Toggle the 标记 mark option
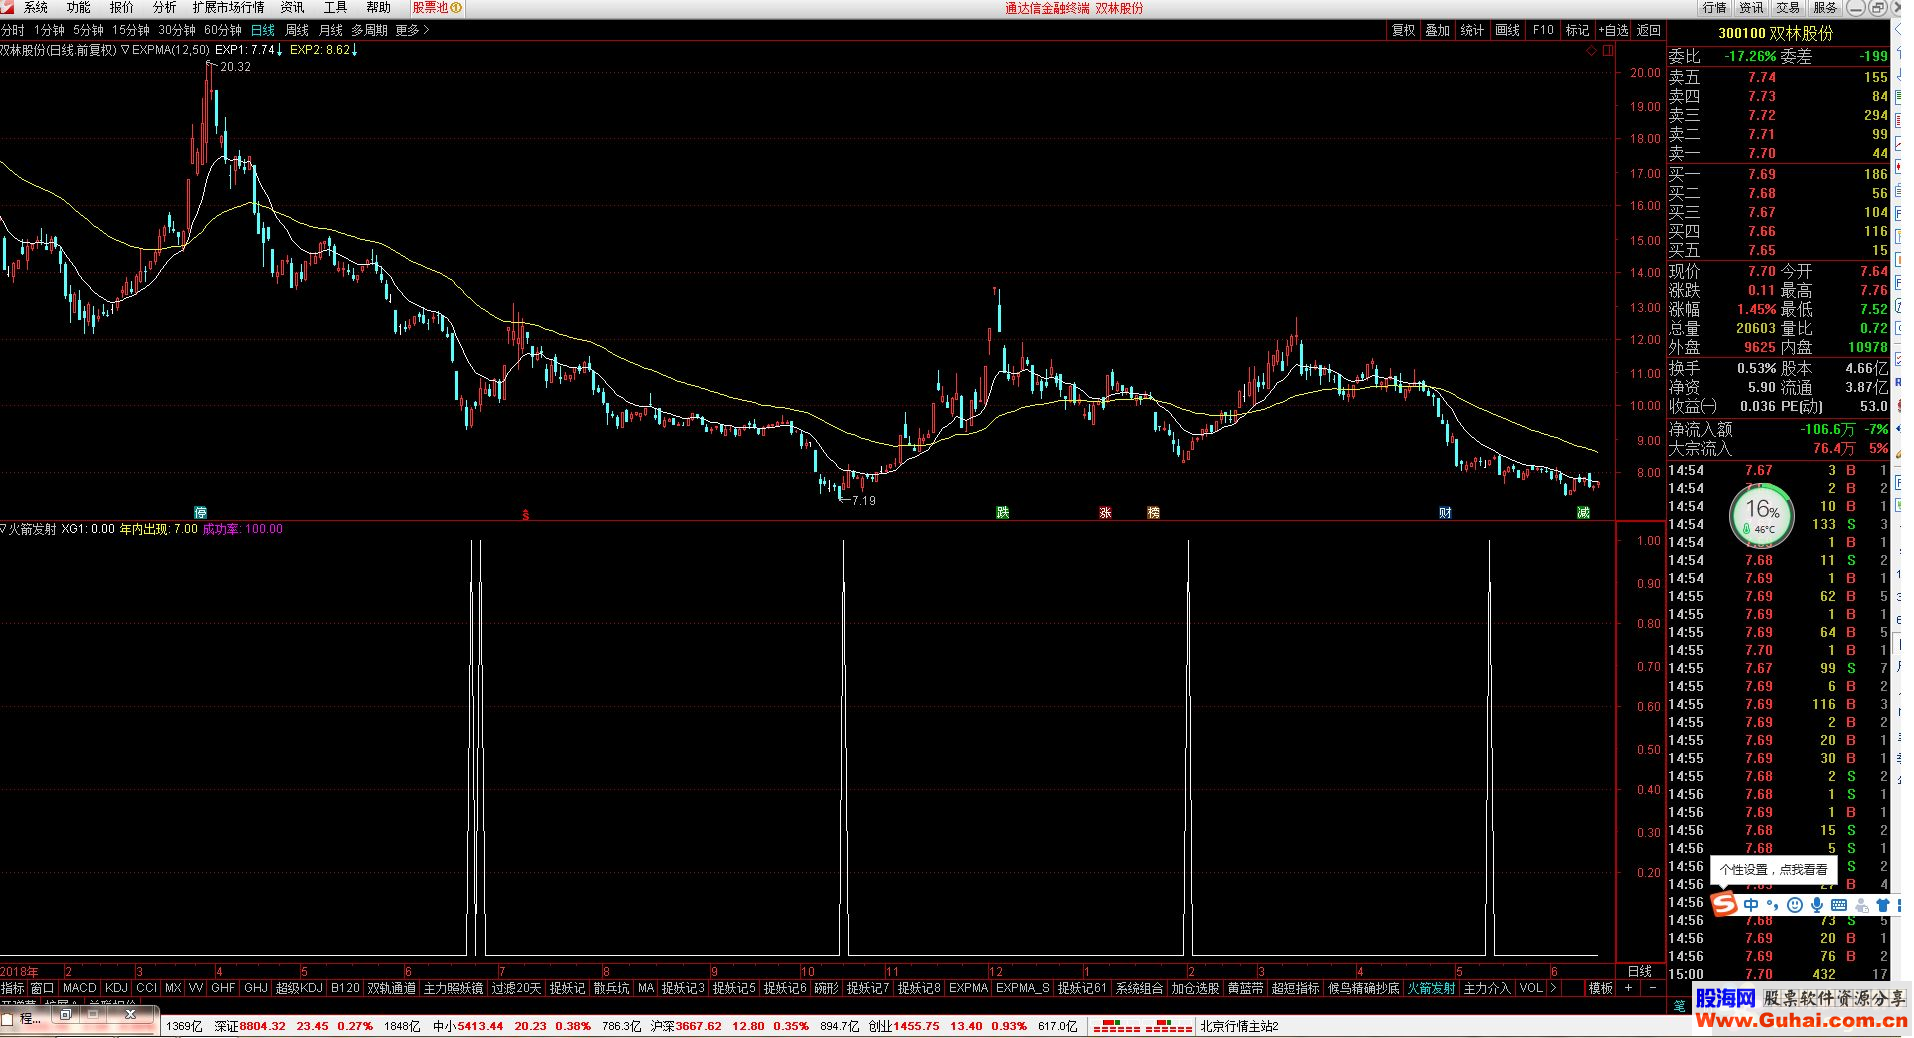This screenshot has width=1914, height=1038. click(1577, 30)
